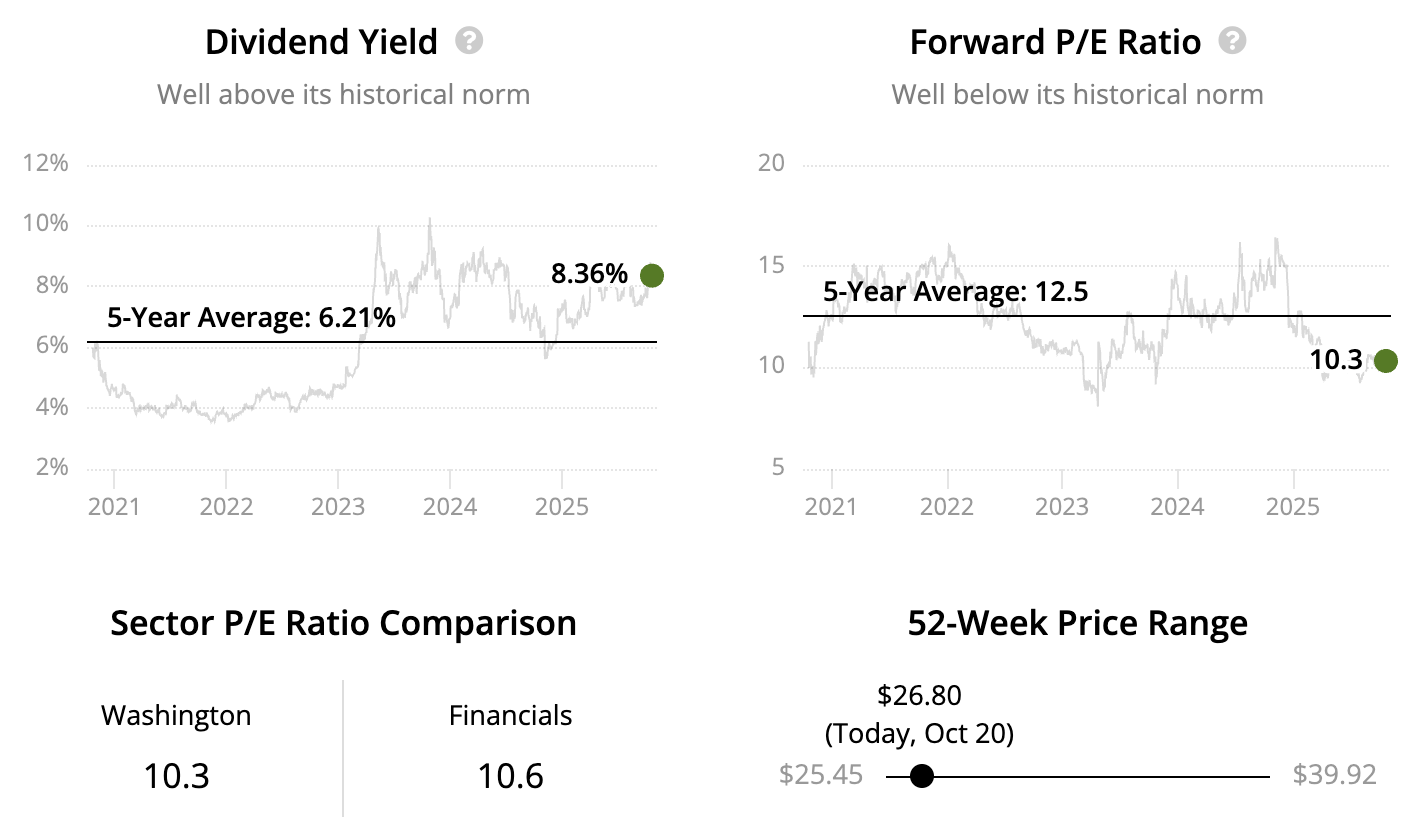Click the Washington P/E value 10.3
The height and width of the screenshot is (836, 1424).
click(176, 776)
